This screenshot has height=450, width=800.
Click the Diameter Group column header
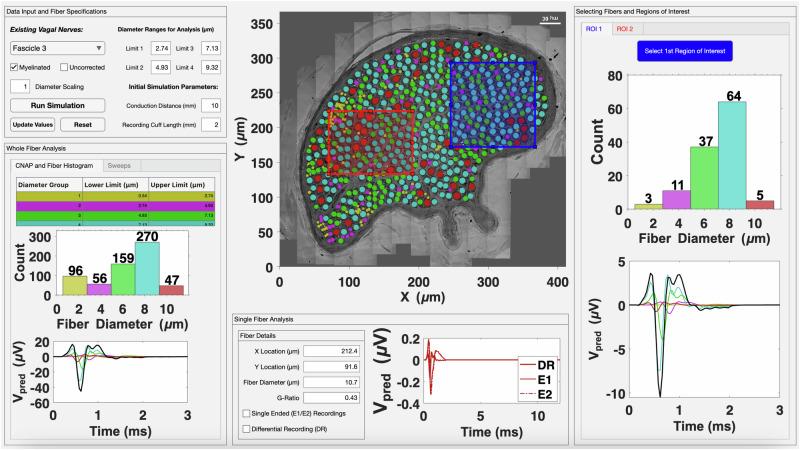49,185
